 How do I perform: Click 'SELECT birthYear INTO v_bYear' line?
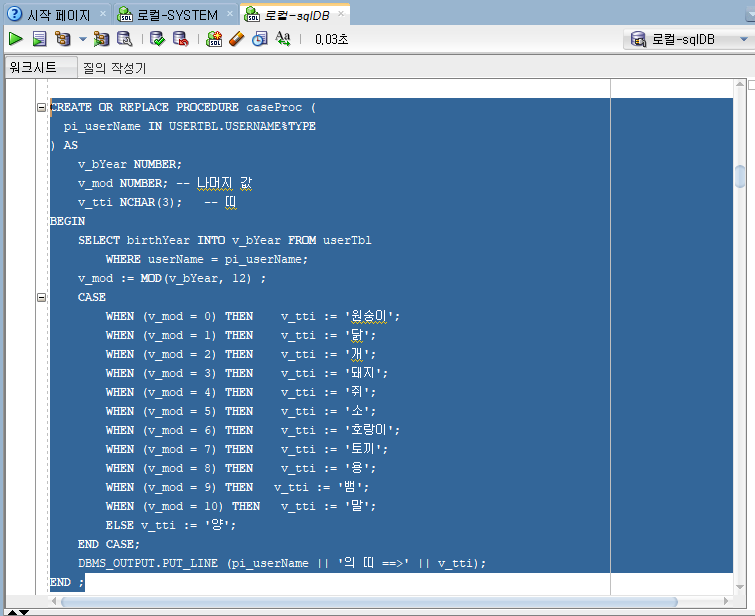(180, 240)
